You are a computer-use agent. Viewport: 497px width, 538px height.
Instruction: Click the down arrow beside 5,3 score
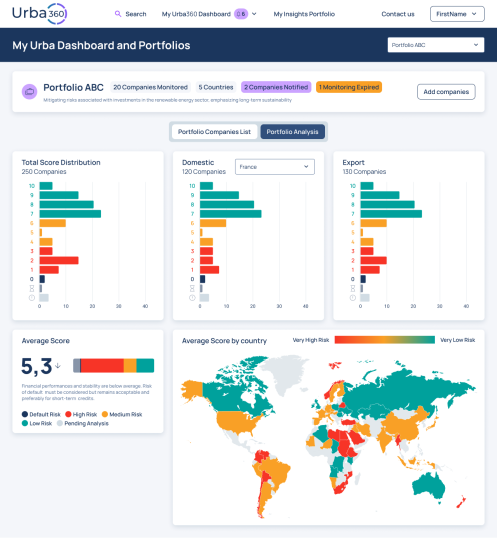pos(58,365)
